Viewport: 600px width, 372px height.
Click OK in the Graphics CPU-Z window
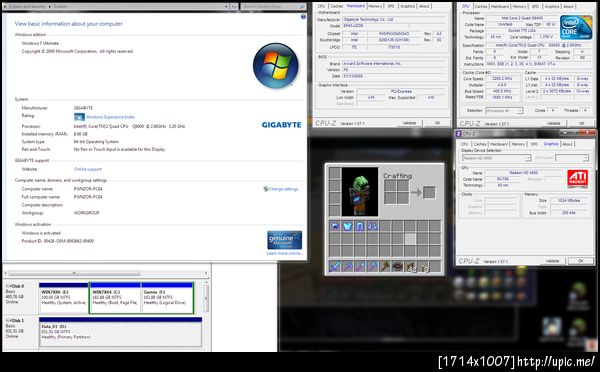[580, 261]
